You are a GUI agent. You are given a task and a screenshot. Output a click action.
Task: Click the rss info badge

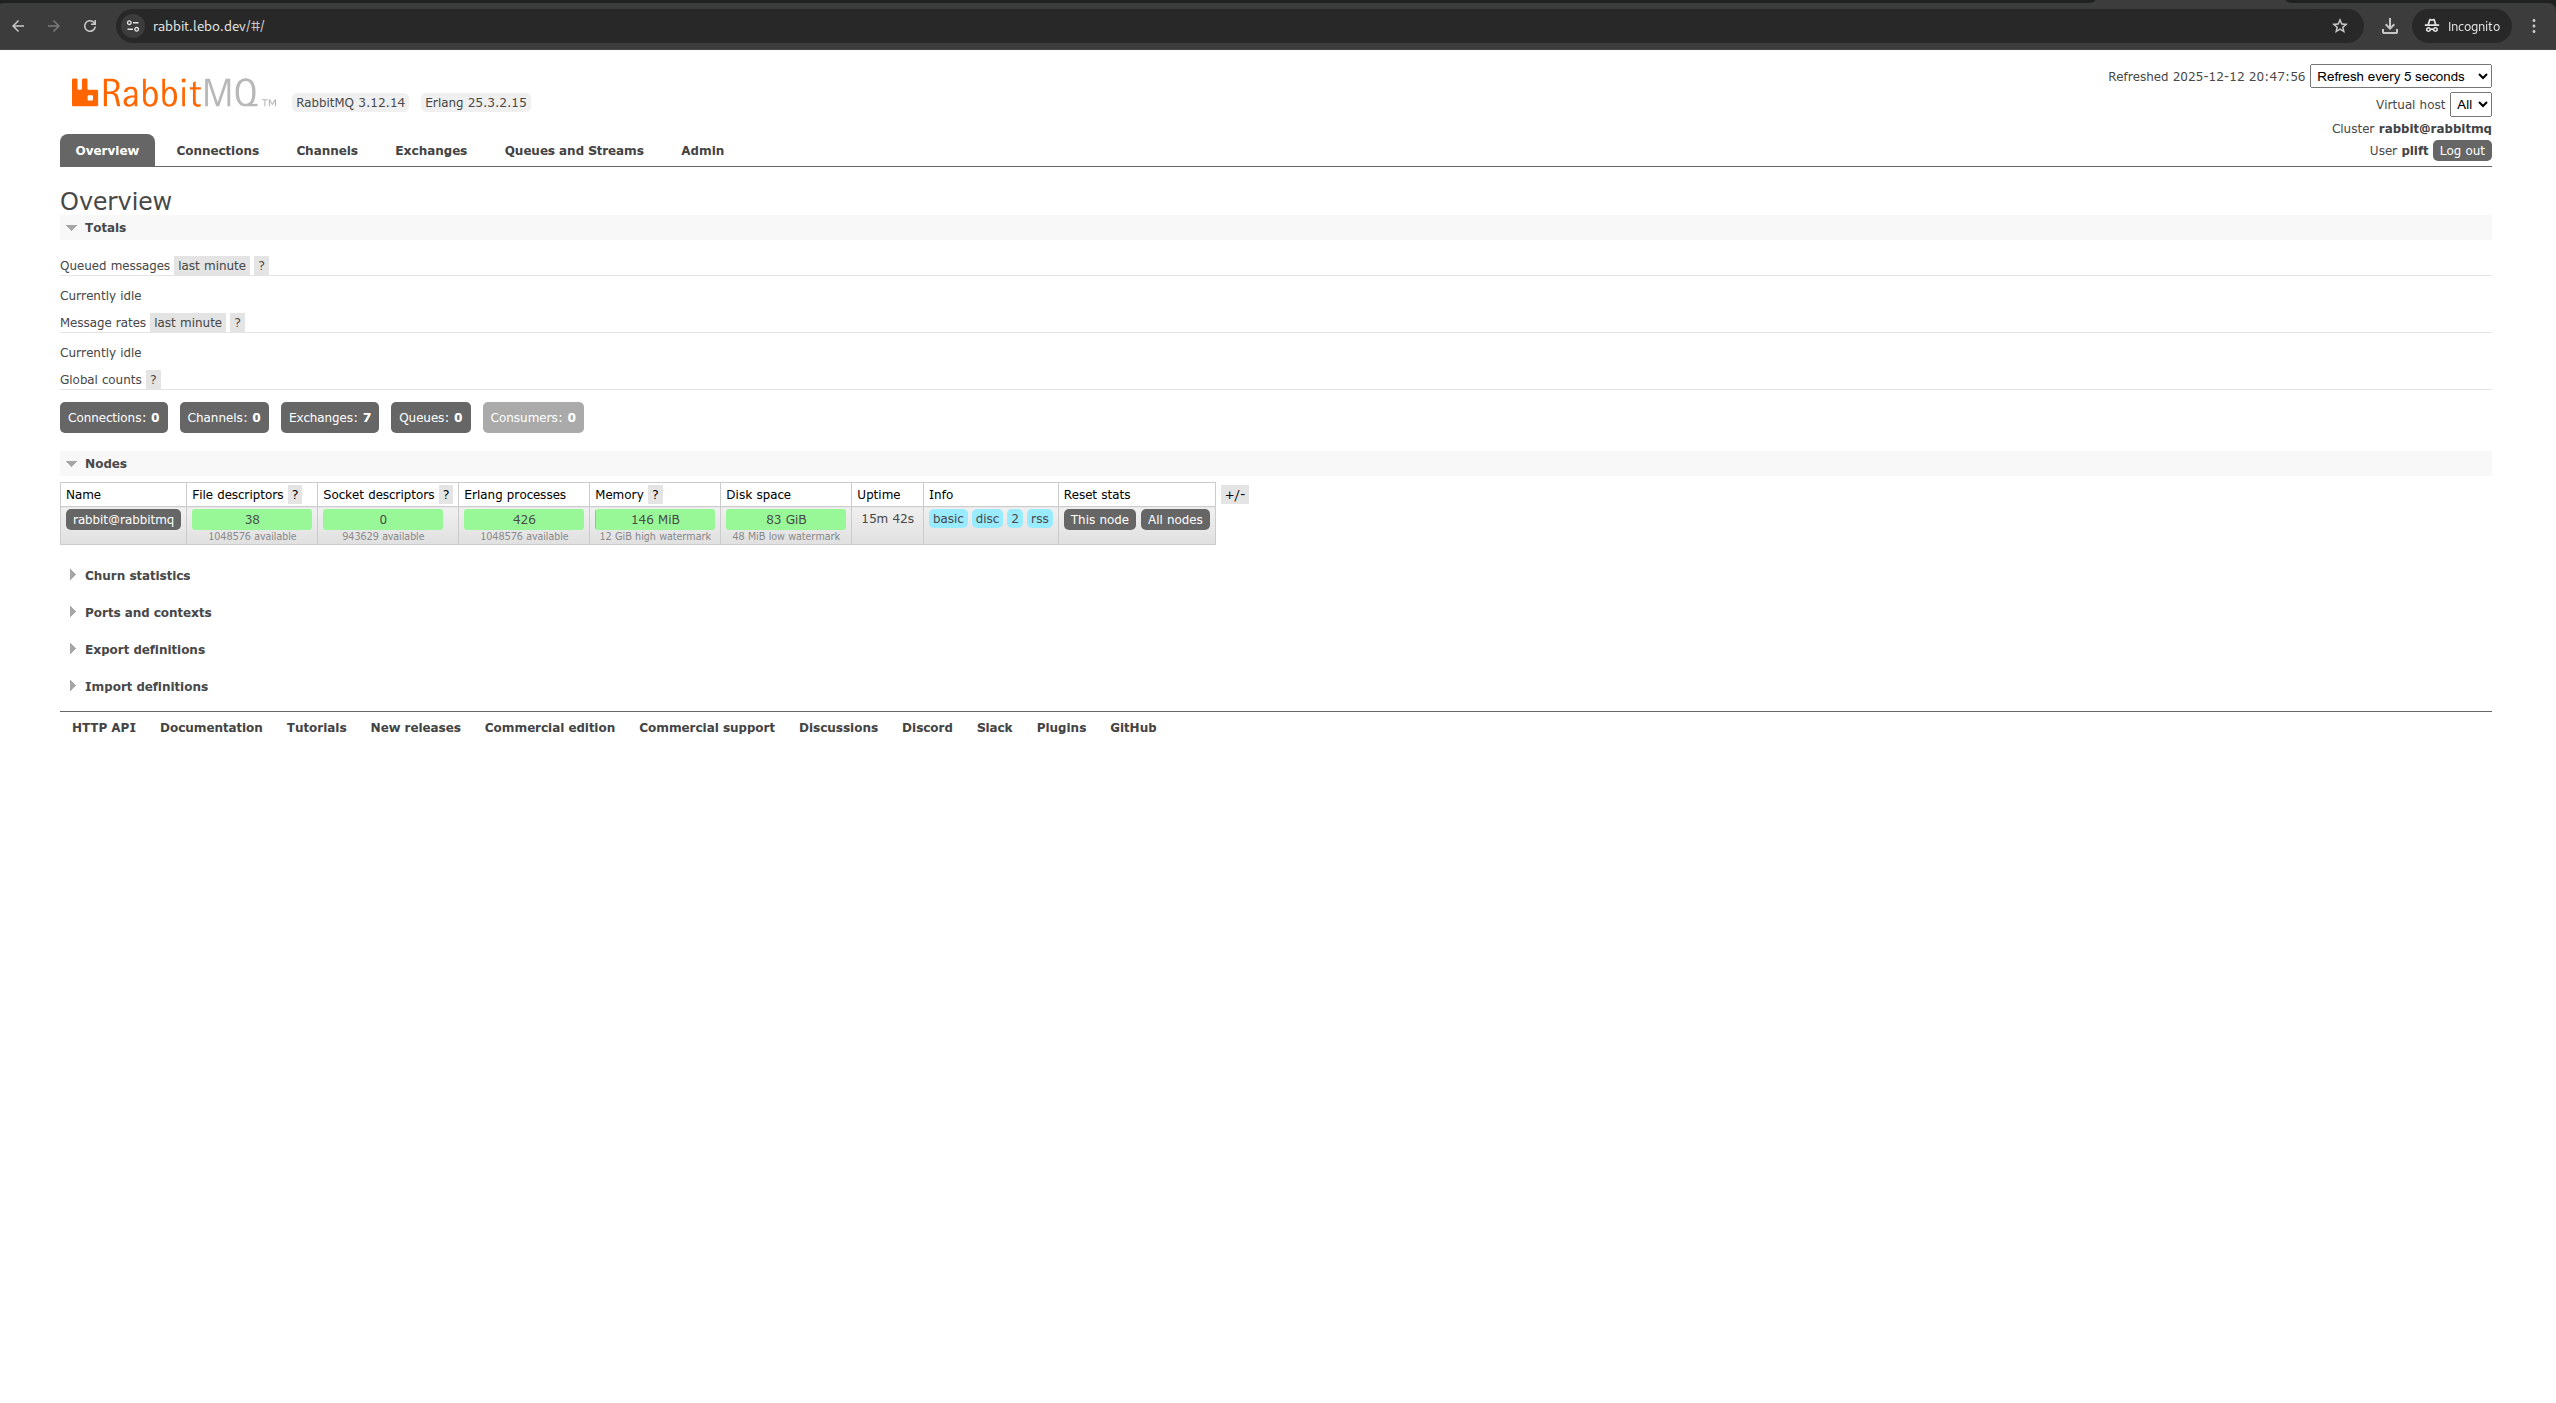pyautogui.click(x=1039, y=518)
